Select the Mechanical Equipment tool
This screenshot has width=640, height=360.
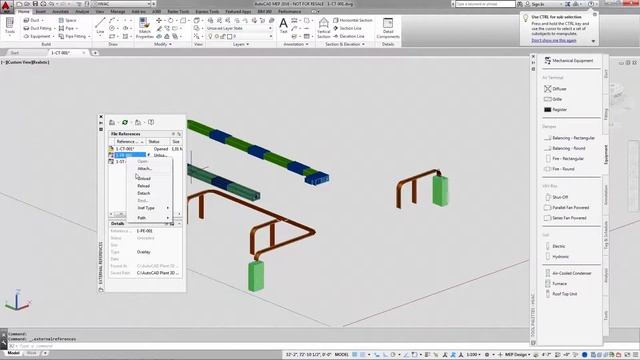pyautogui.click(x=569, y=60)
